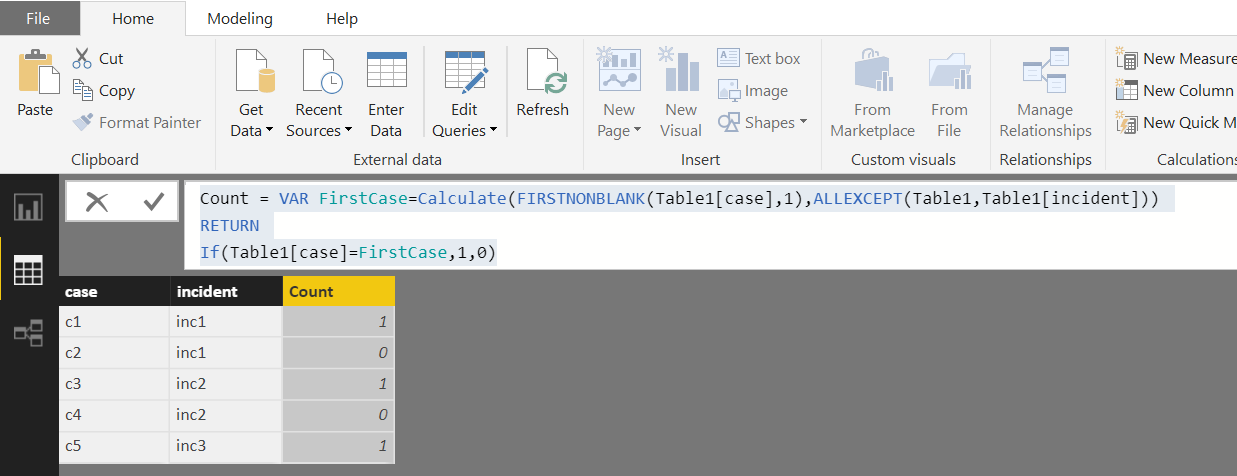
Task: Click Count value in c4 row
Action: [339, 414]
